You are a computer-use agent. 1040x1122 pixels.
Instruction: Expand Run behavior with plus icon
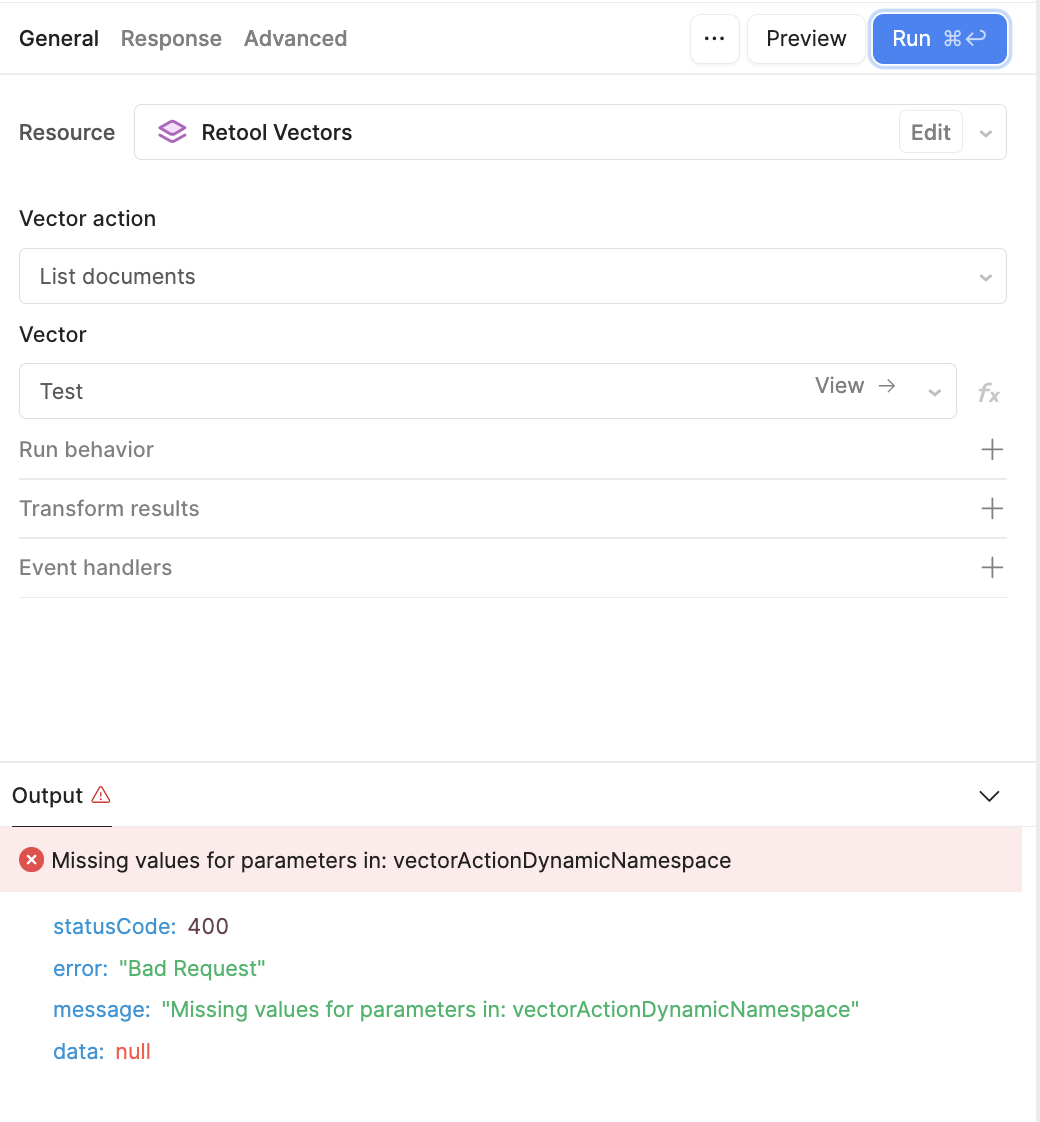pos(991,449)
